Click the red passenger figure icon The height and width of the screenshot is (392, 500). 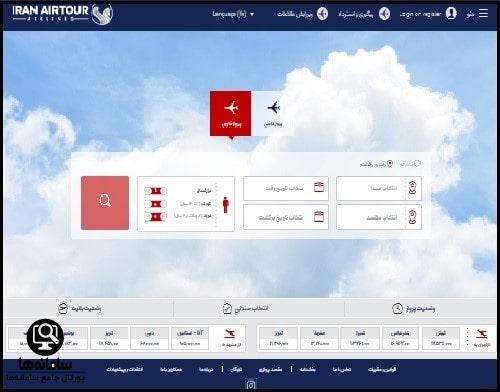[x=226, y=205]
